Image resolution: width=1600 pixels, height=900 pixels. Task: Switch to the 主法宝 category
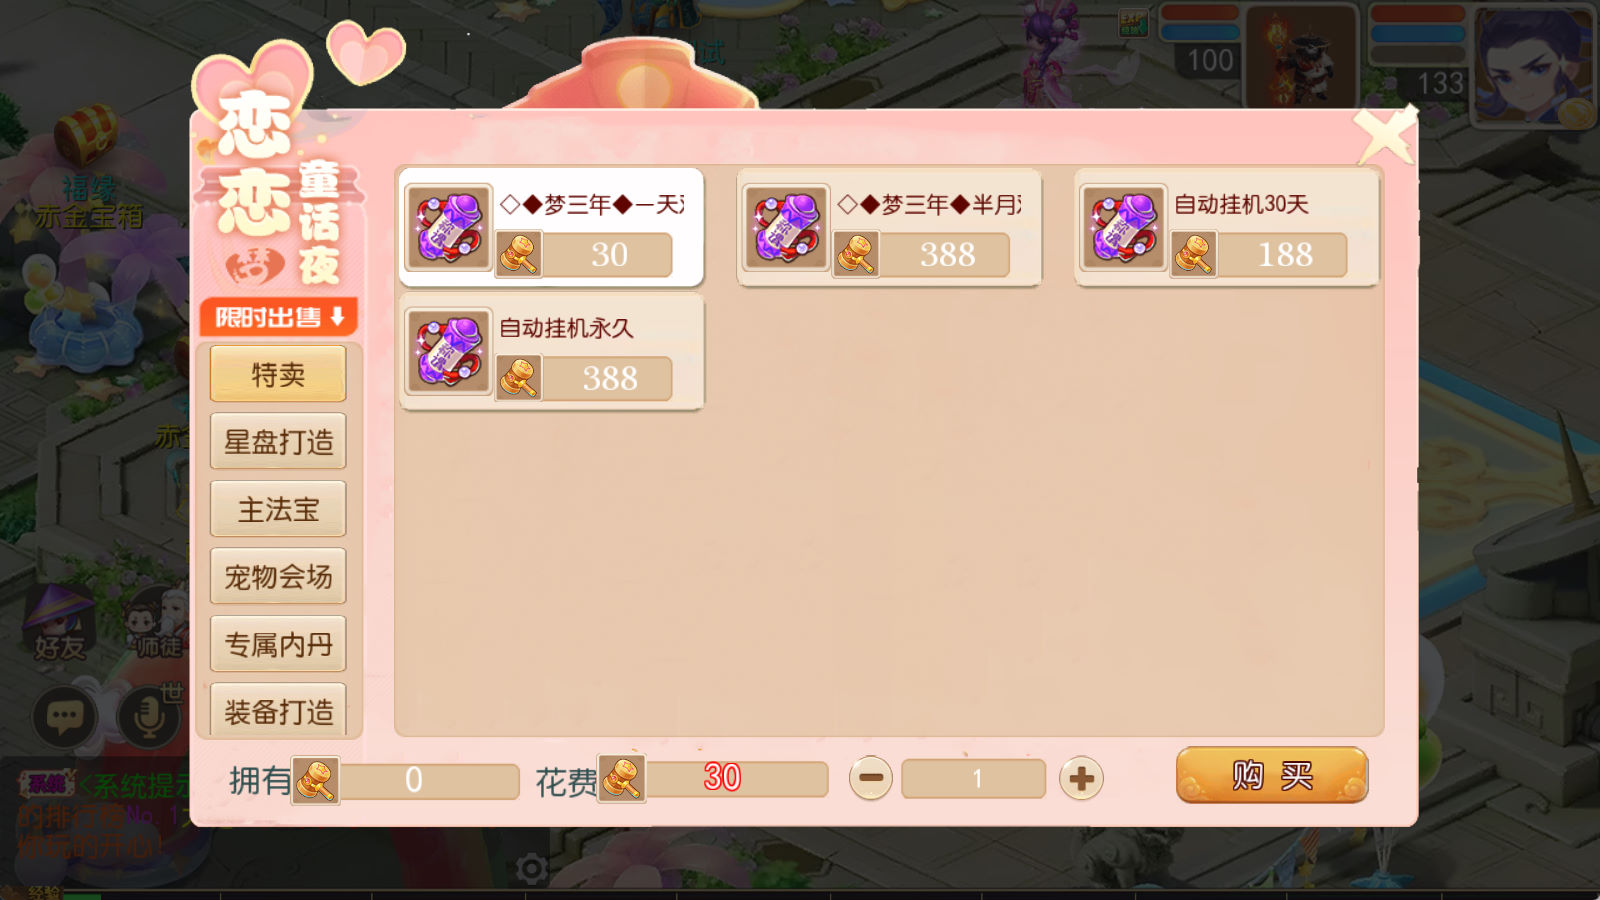coord(278,509)
